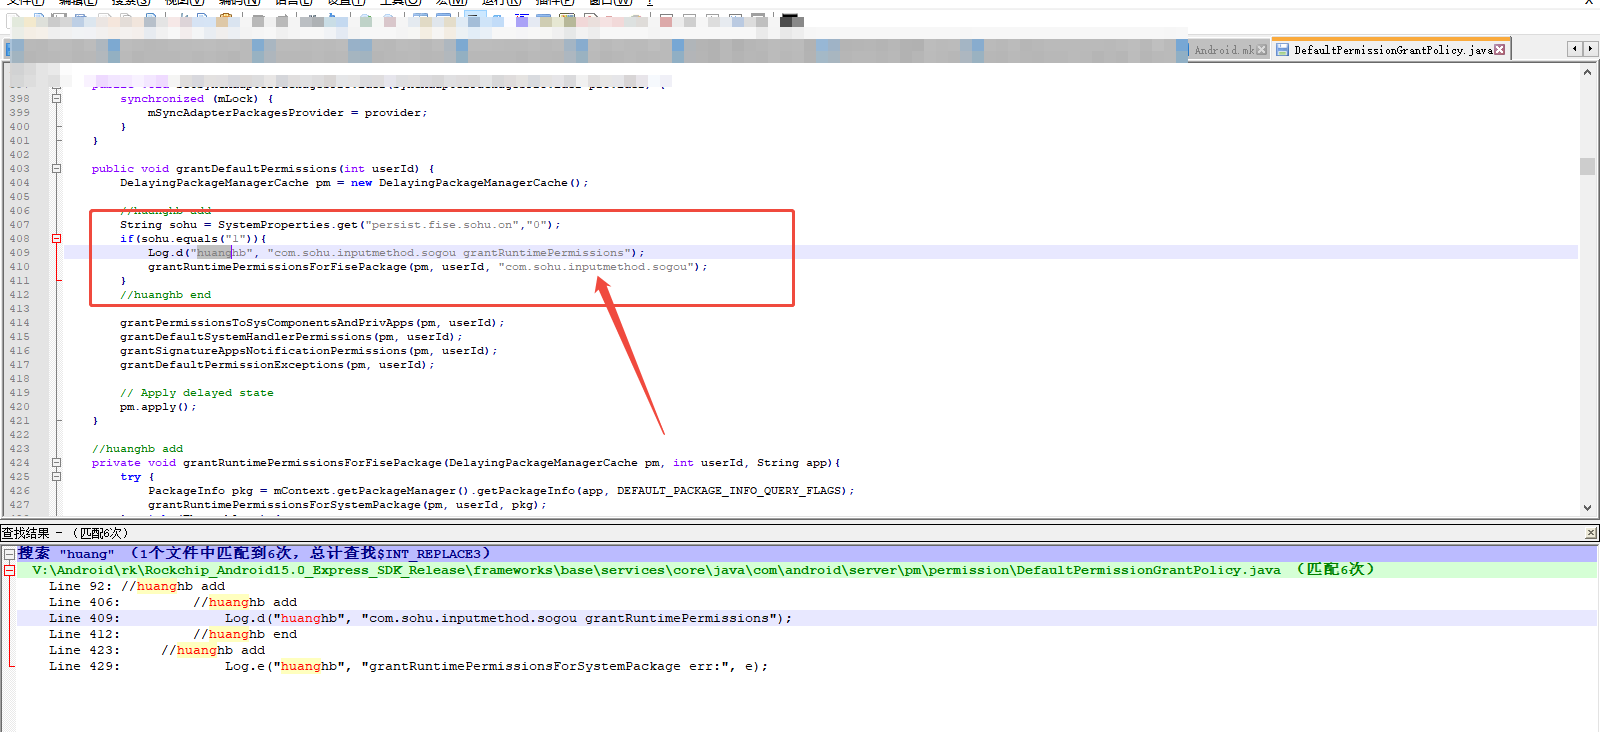Click "DelayingPackageManagerCache pm = new" line
This screenshot has width=1600, height=732.
point(354,183)
